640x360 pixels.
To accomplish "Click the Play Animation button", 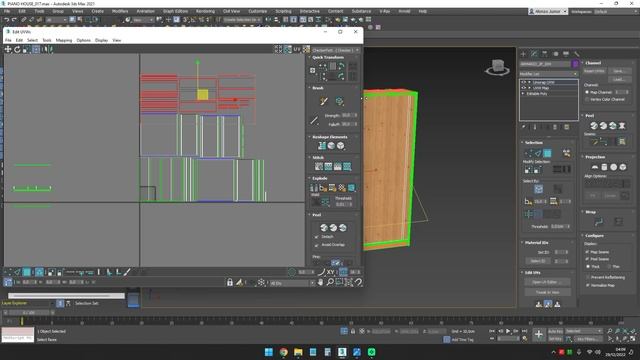I will coord(508,331).
